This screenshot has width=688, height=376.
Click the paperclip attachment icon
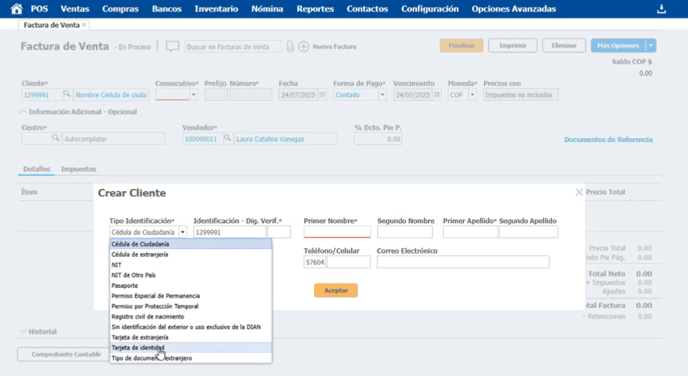tap(290, 47)
